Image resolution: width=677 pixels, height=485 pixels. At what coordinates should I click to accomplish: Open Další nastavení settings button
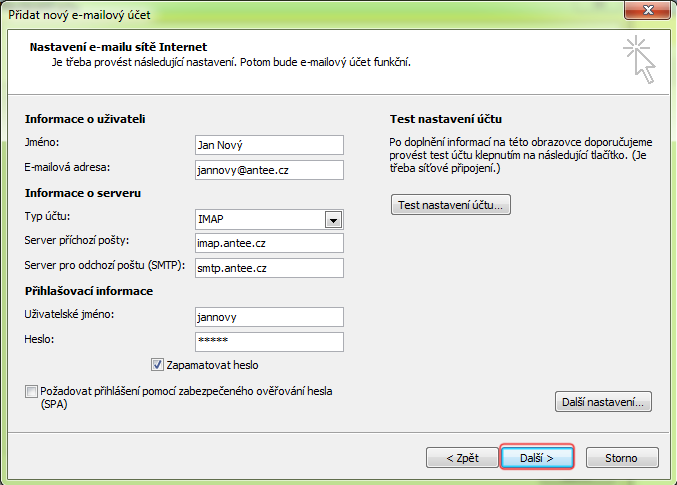click(x=602, y=402)
